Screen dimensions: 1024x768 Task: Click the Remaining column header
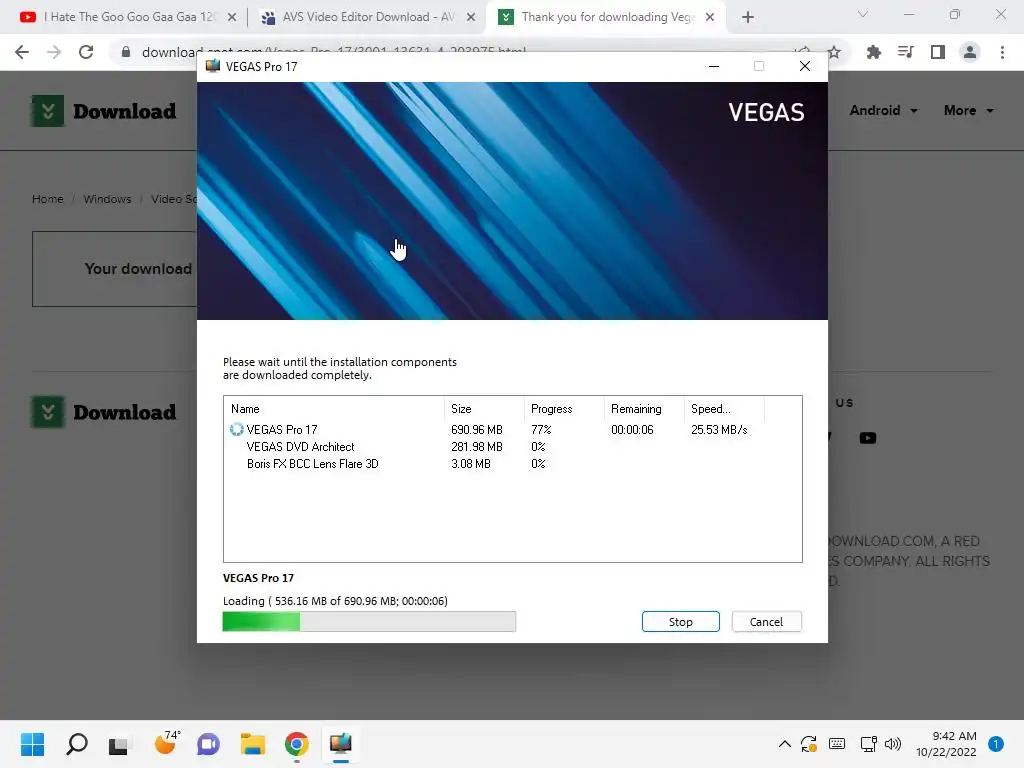tap(644, 409)
